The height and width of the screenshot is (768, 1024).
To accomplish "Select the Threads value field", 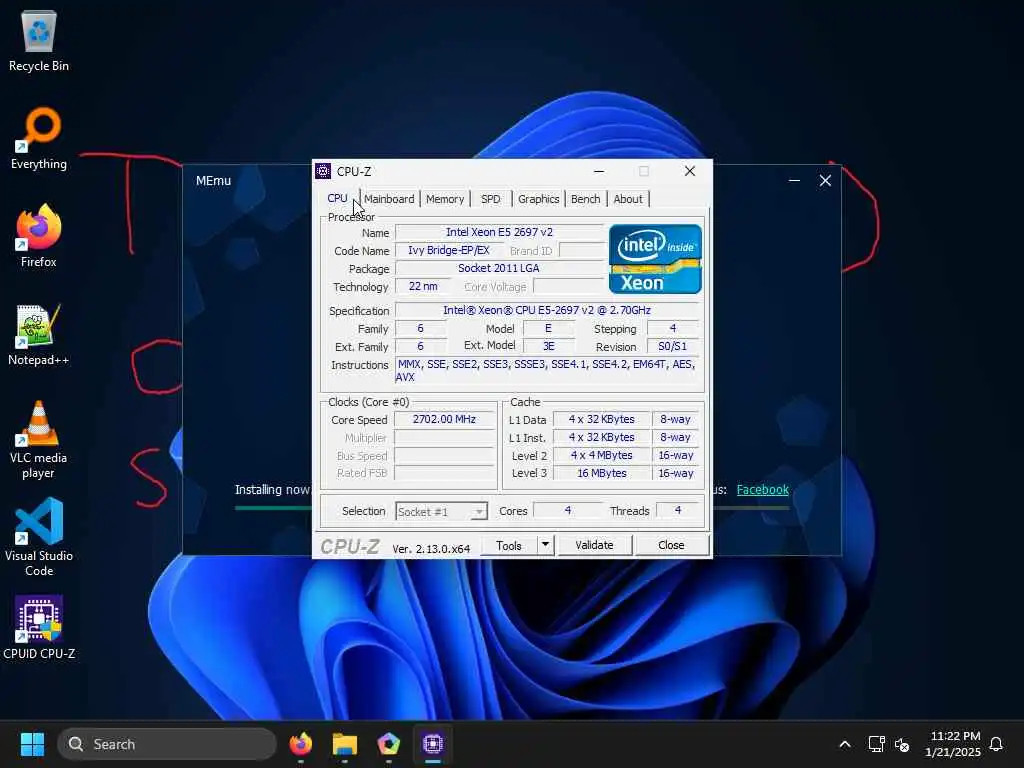I will click(x=678, y=510).
